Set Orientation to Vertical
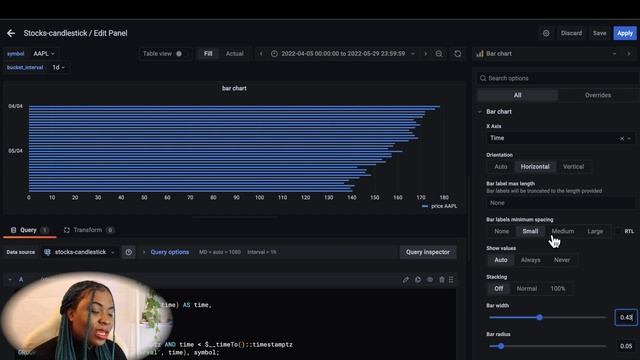The height and width of the screenshot is (360, 640). 573,167
